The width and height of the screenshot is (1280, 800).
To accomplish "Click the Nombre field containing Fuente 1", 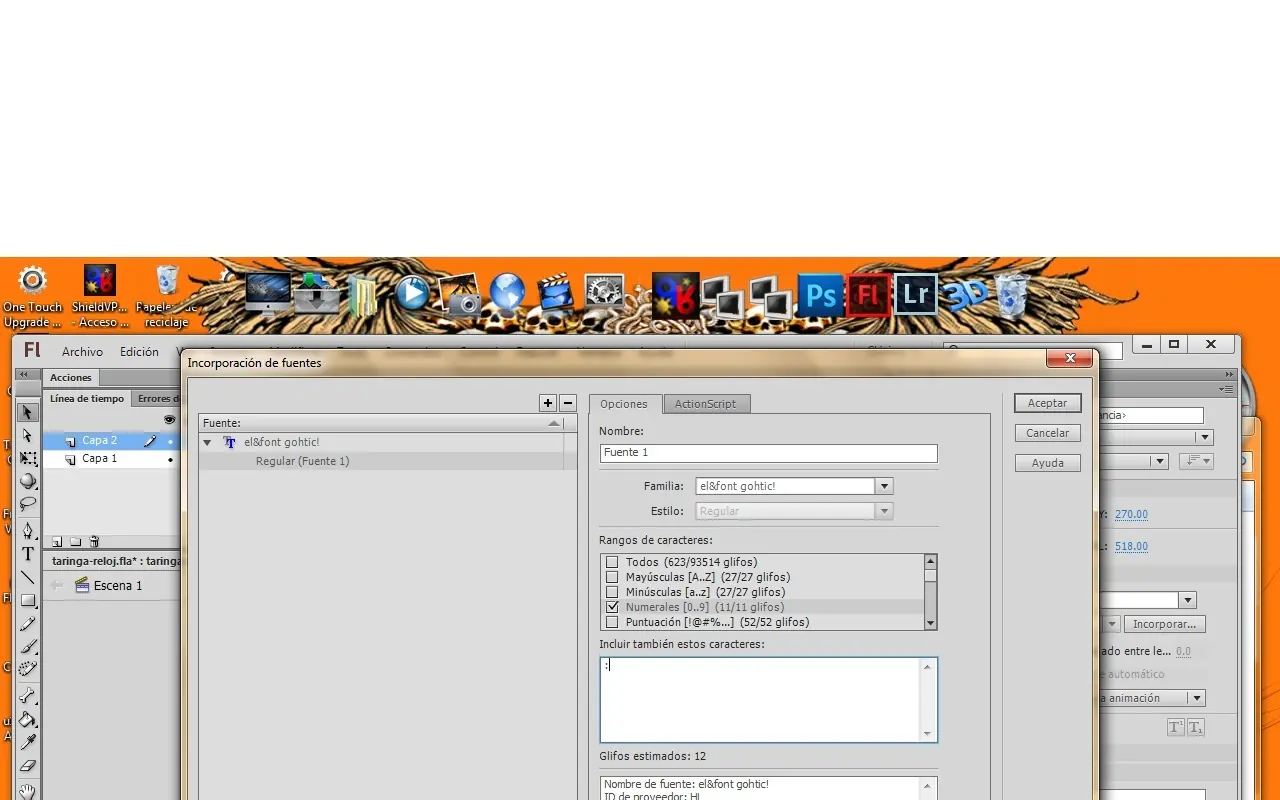I will pyautogui.click(x=768, y=453).
